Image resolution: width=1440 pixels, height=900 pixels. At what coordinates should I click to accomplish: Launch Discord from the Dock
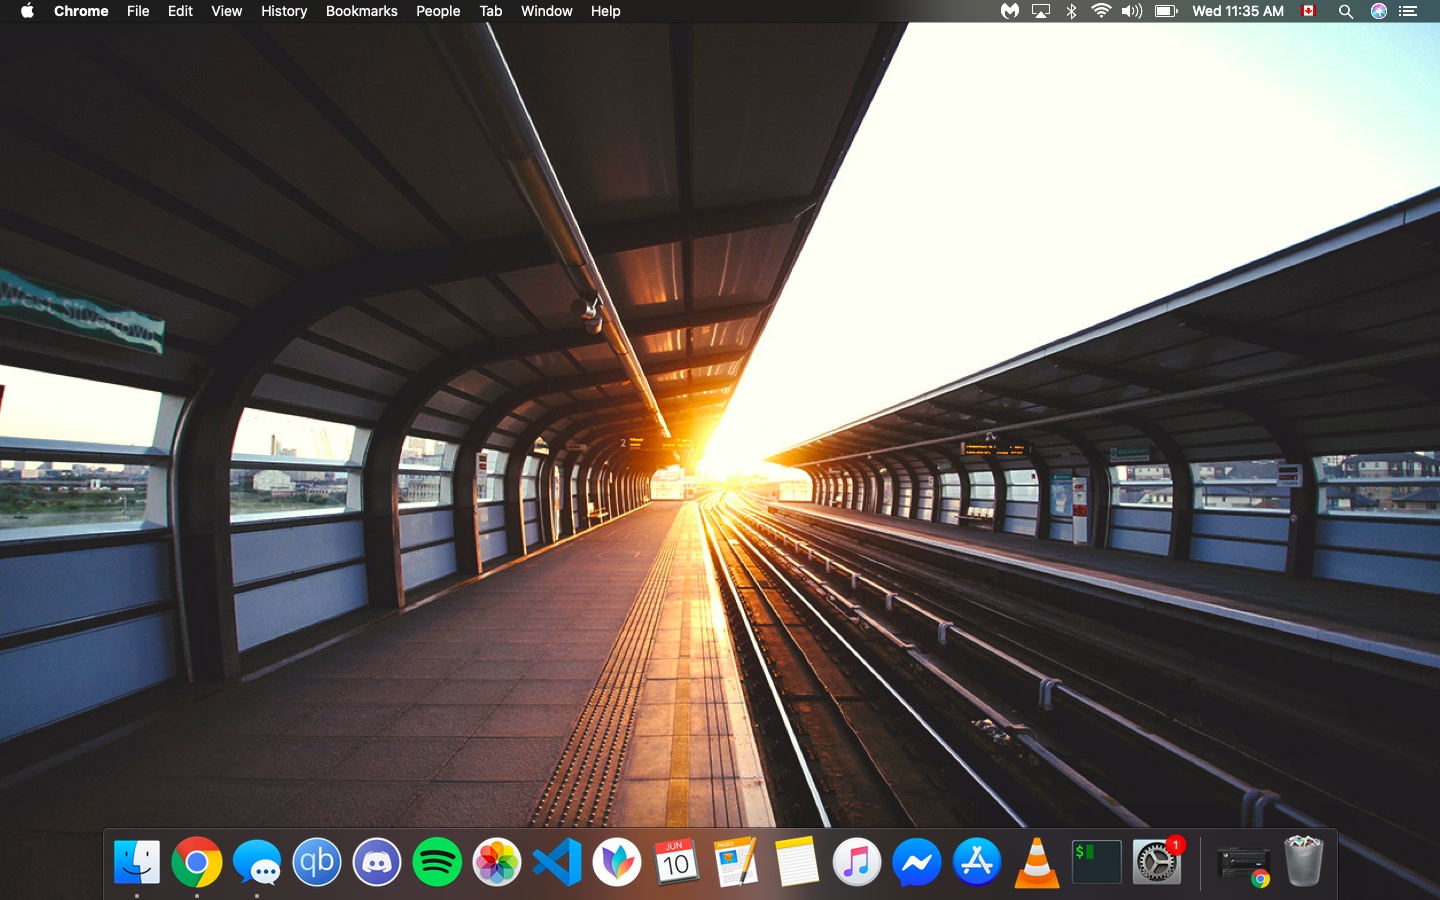click(377, 862)
